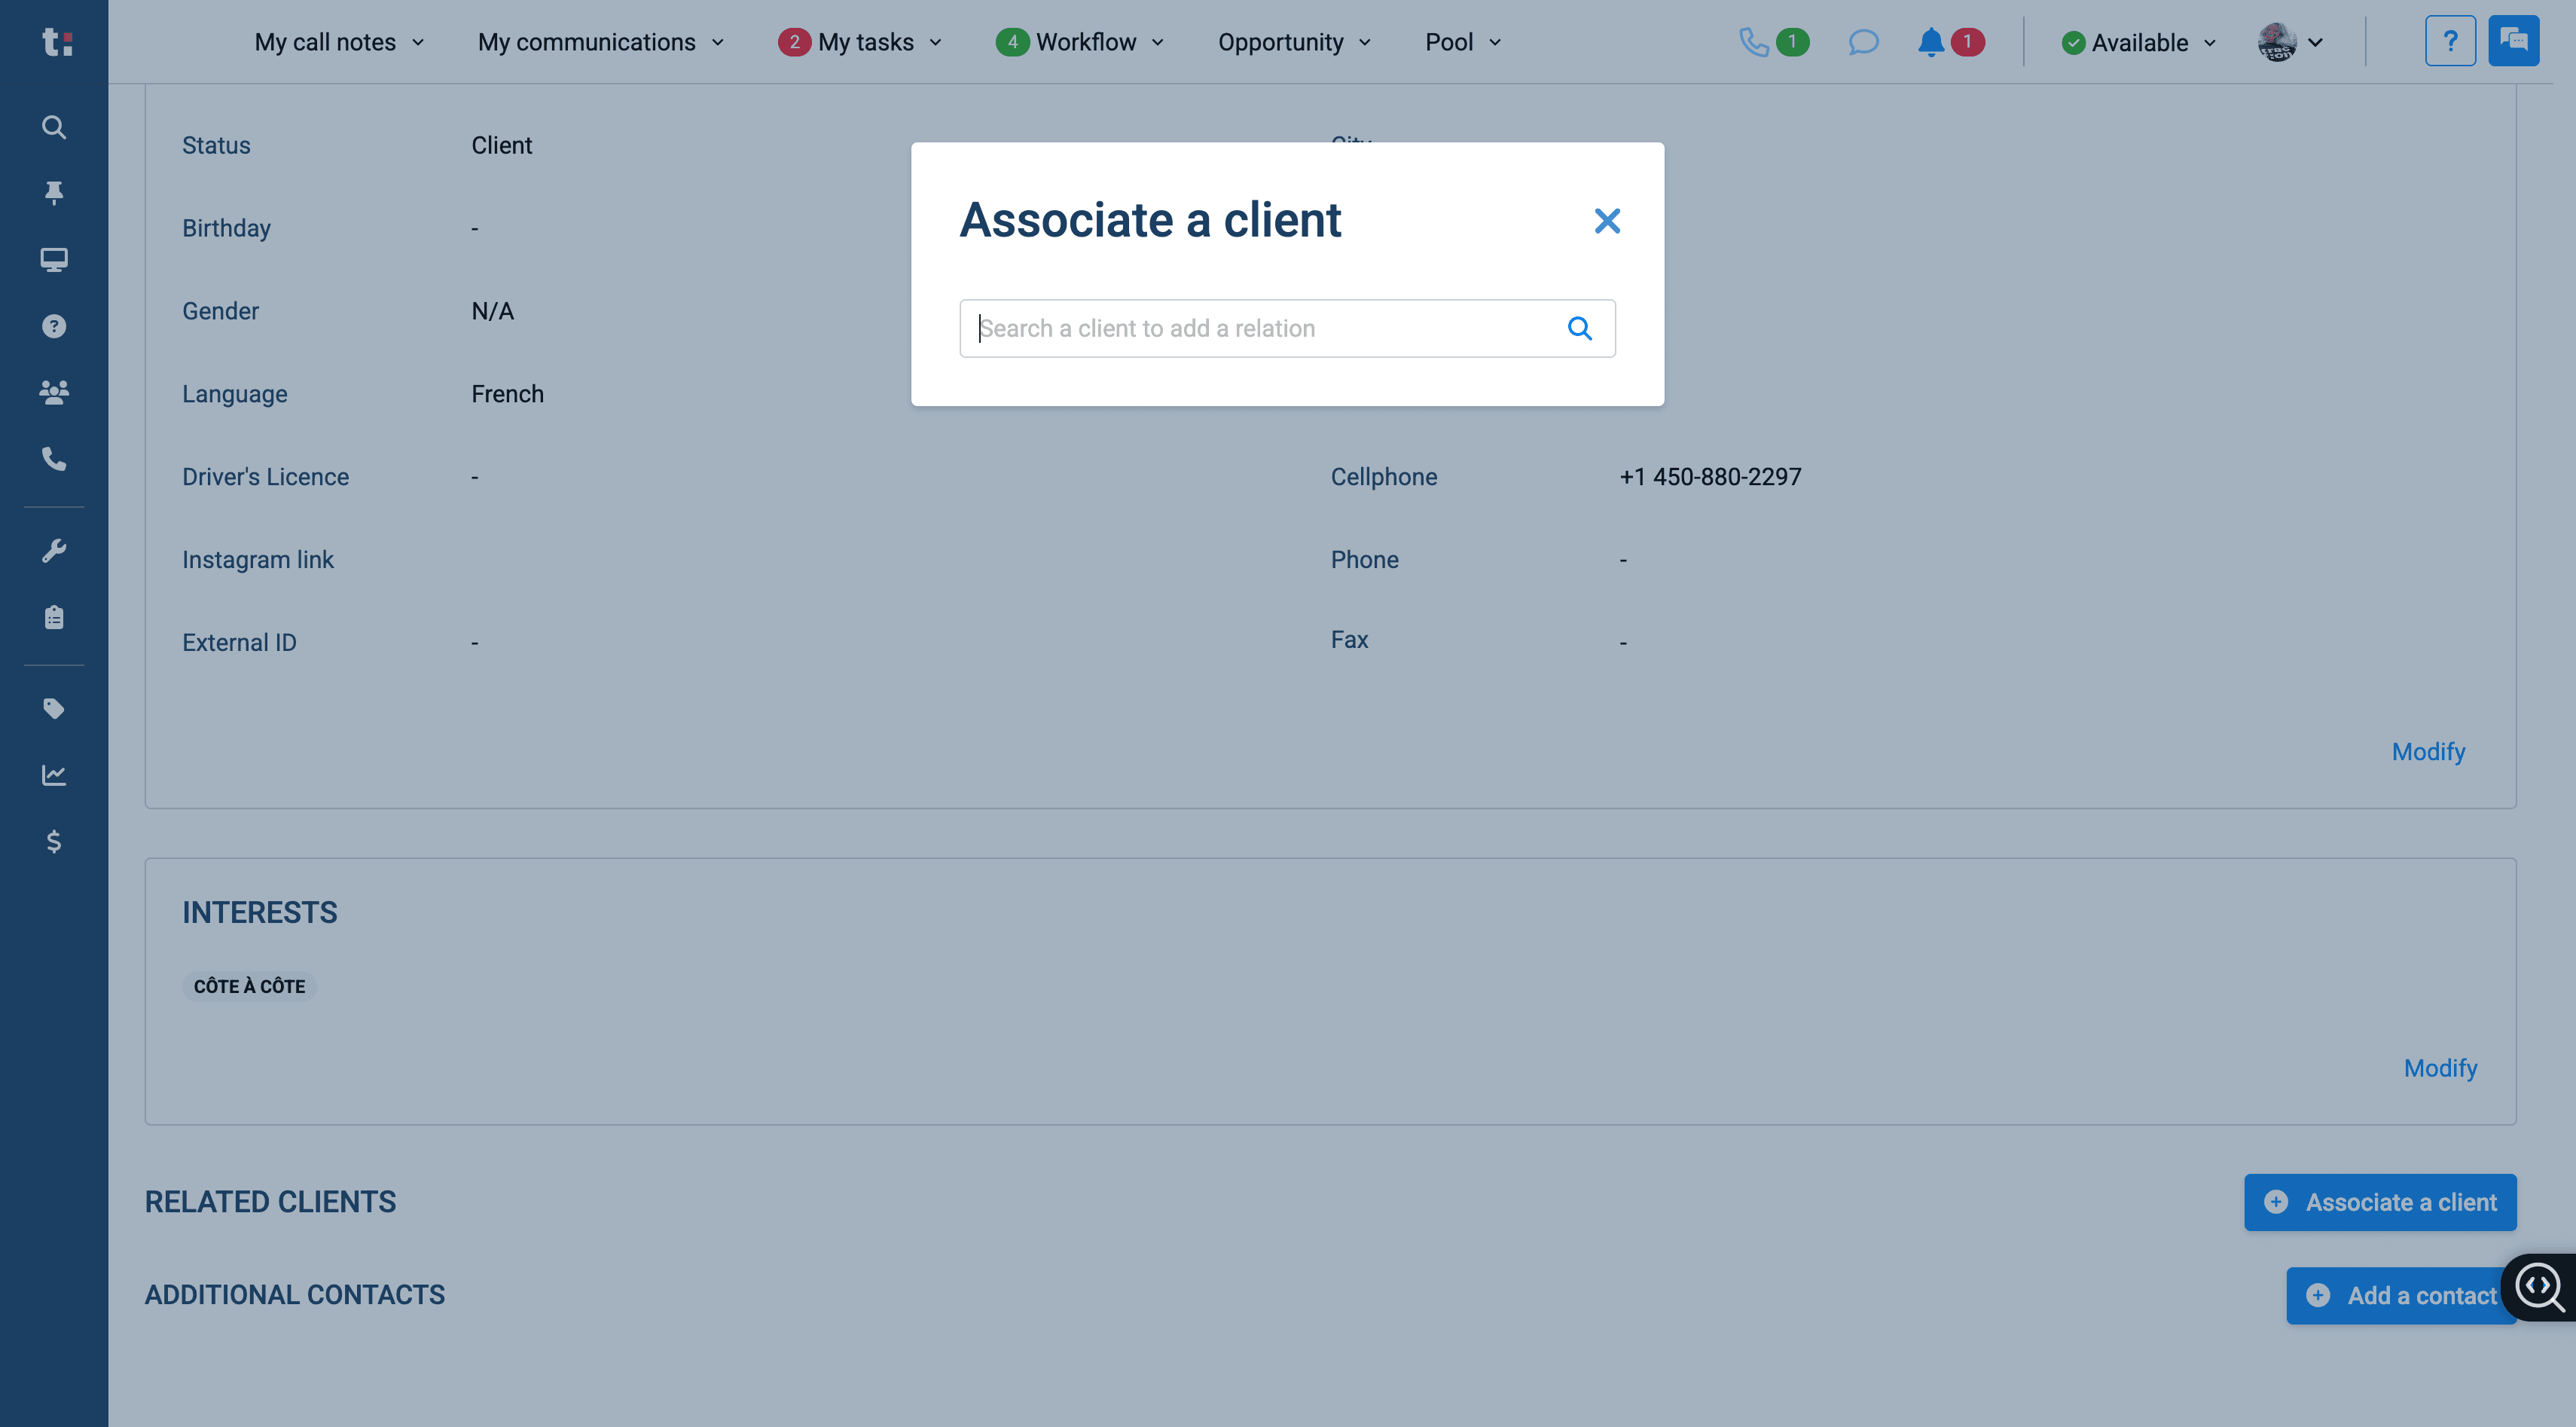Click Modify in client details section
Screen dimensions: 2576x1427
click(2428, 752)
